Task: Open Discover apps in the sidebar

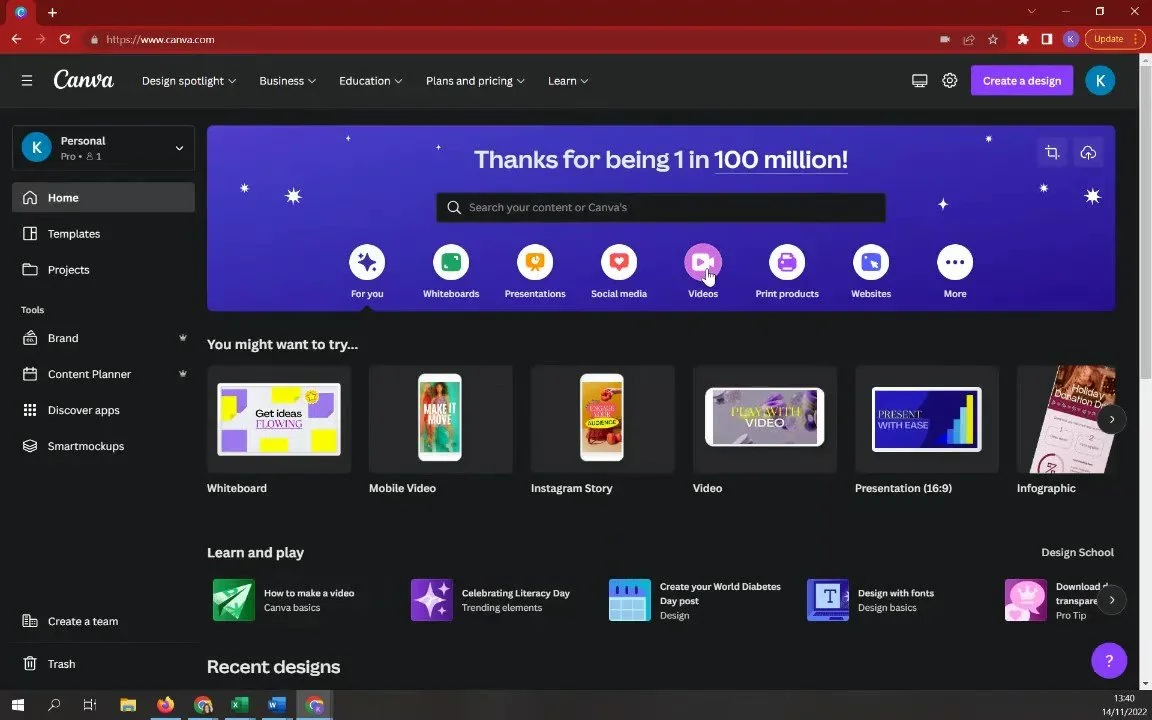Action: [104, 410]
